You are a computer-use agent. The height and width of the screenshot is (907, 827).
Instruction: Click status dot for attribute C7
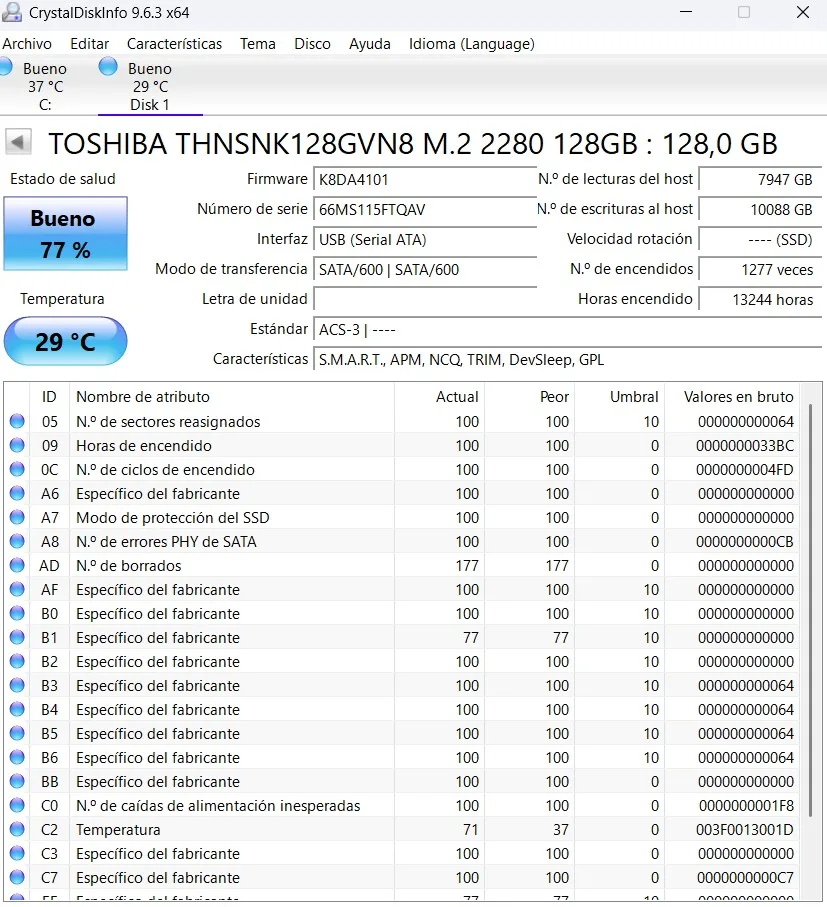pyautogui.click(x=17, y=877)
